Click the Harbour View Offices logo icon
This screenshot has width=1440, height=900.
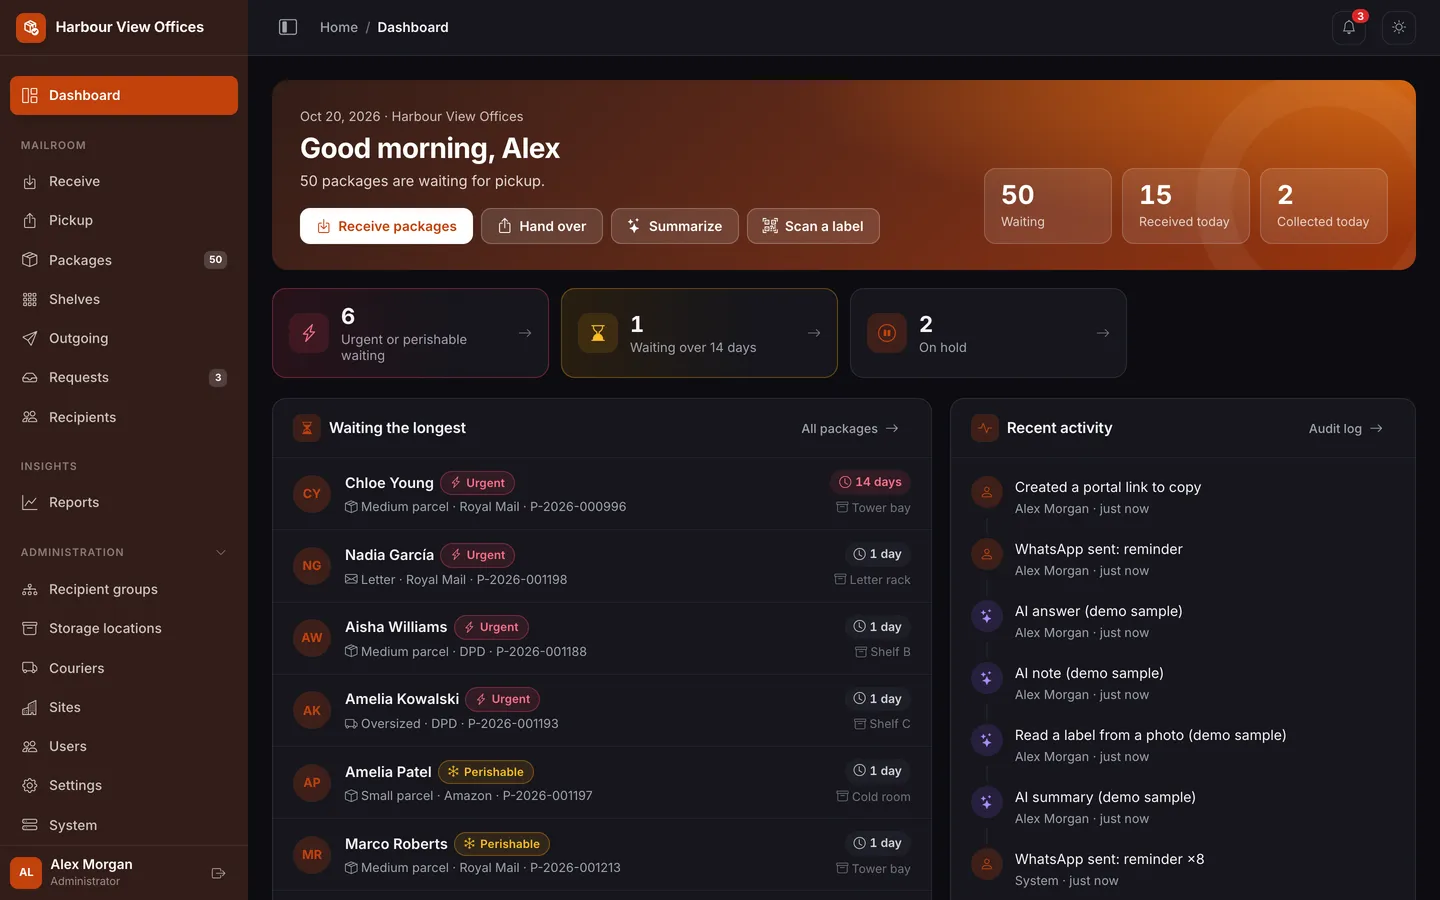tap(31, 27)
